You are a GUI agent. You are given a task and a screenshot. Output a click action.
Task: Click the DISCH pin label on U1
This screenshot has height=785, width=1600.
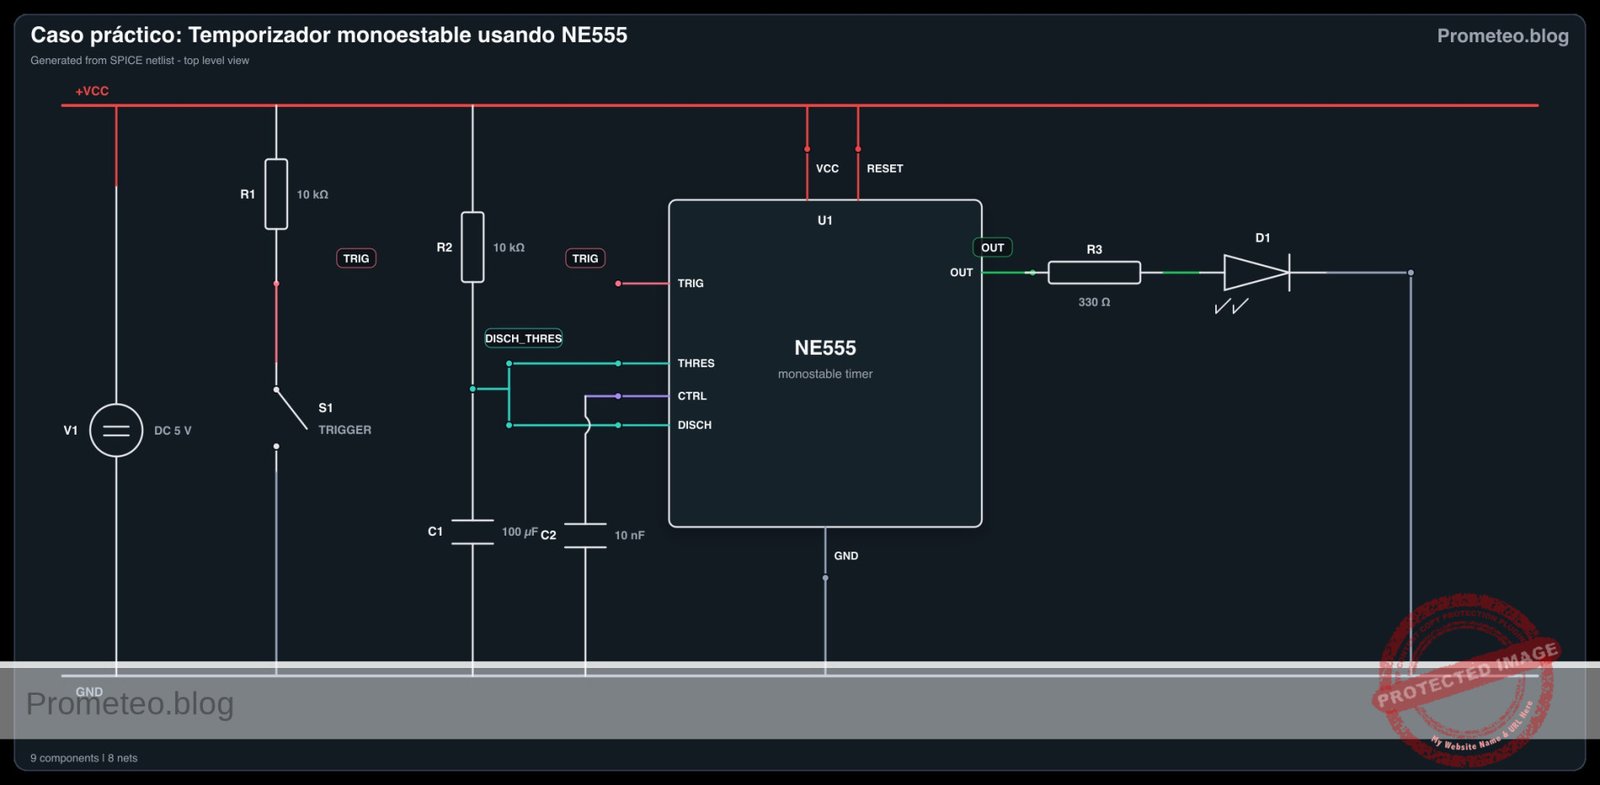[694, 426]
